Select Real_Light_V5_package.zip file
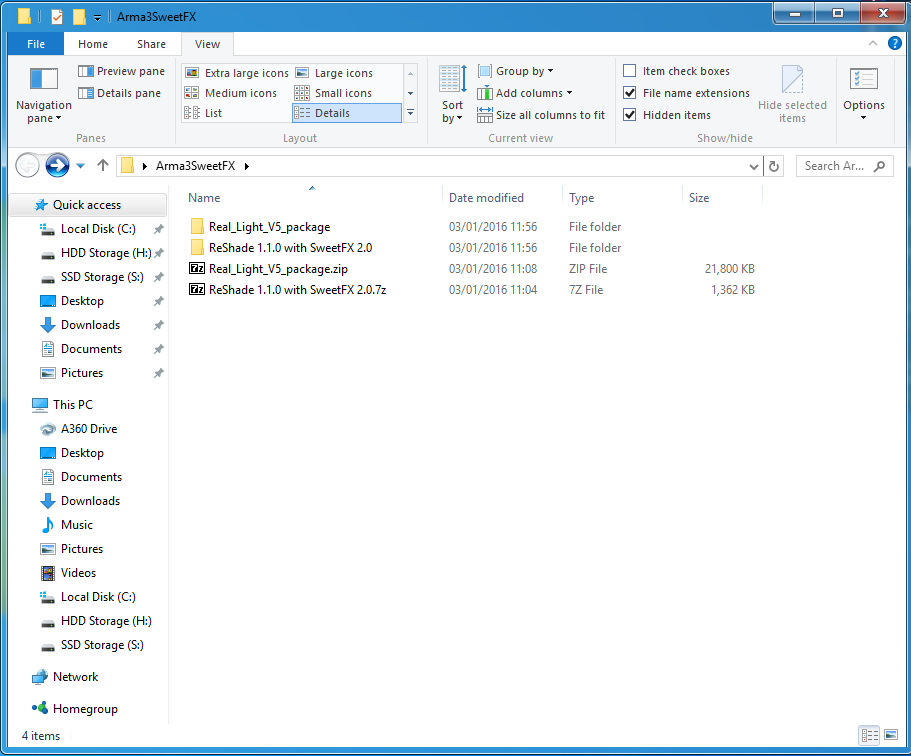Viewport: 911px width, 756px height. point(278,269)
